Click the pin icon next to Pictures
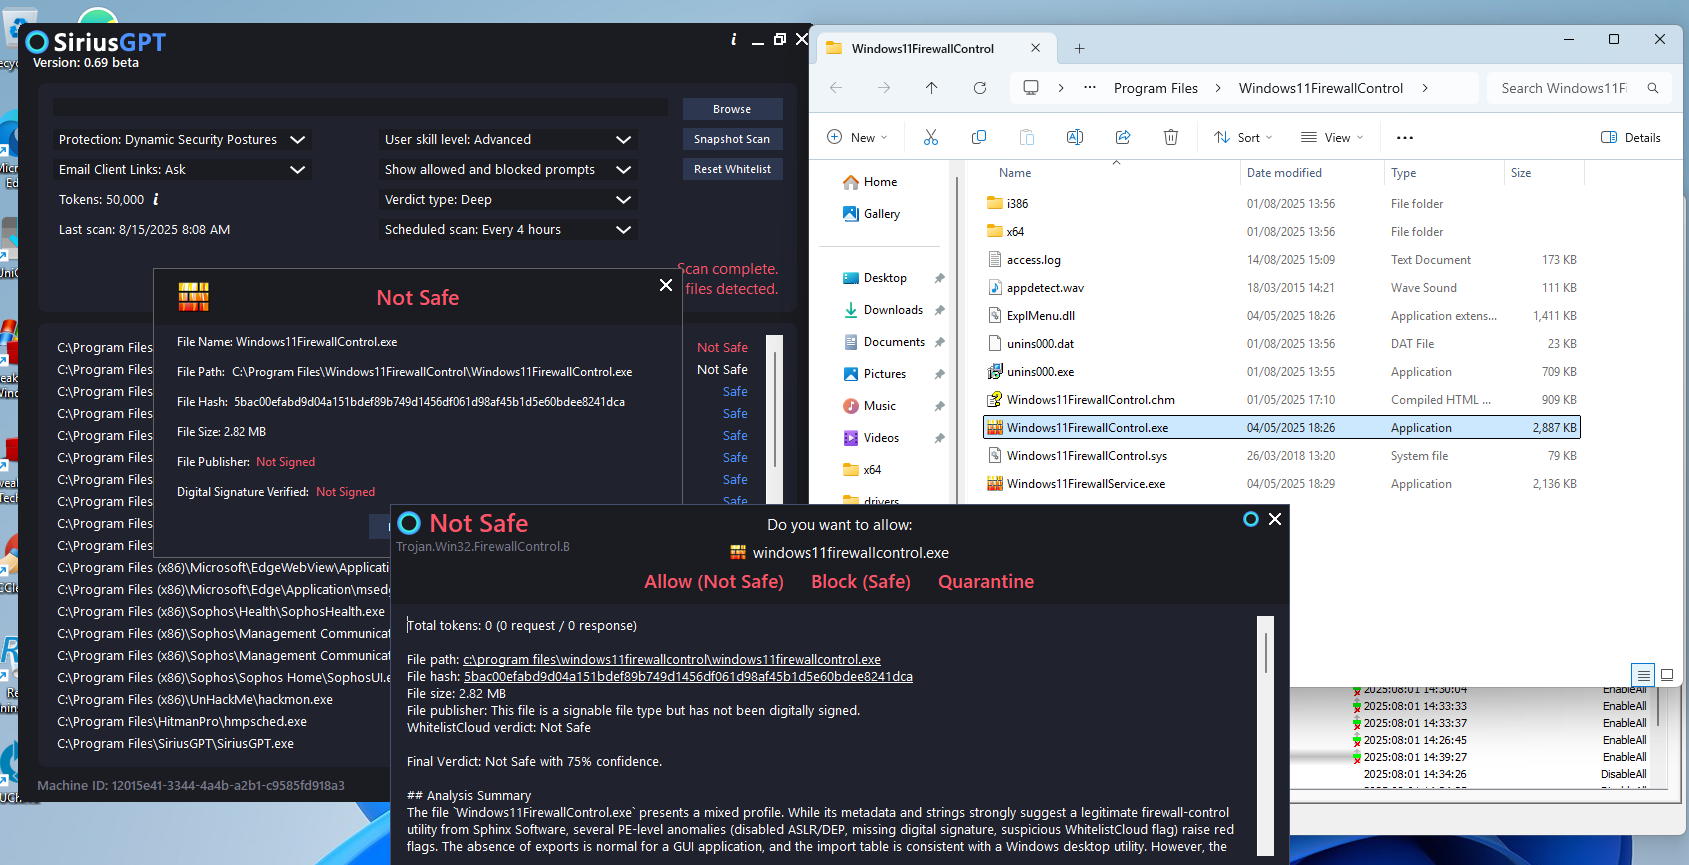 click(x=939, y=374)
